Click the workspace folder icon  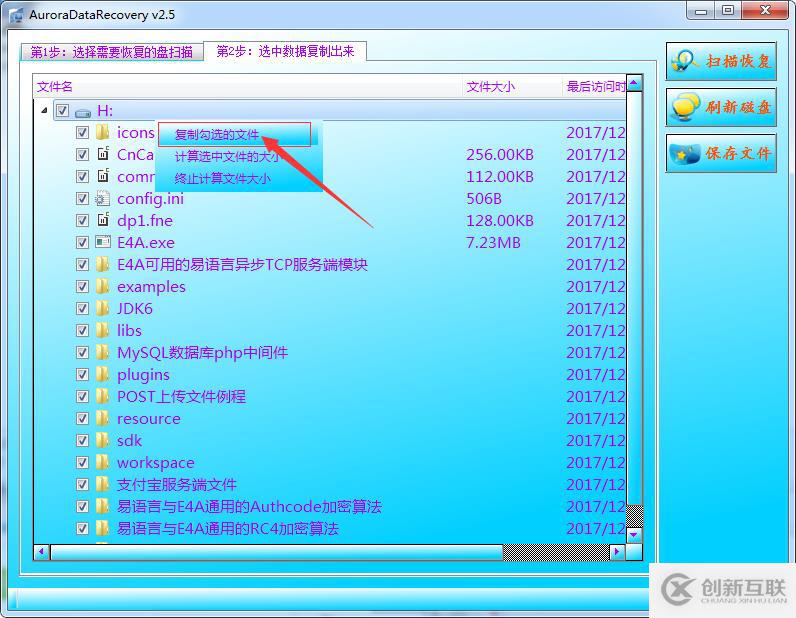click(102, 462)
